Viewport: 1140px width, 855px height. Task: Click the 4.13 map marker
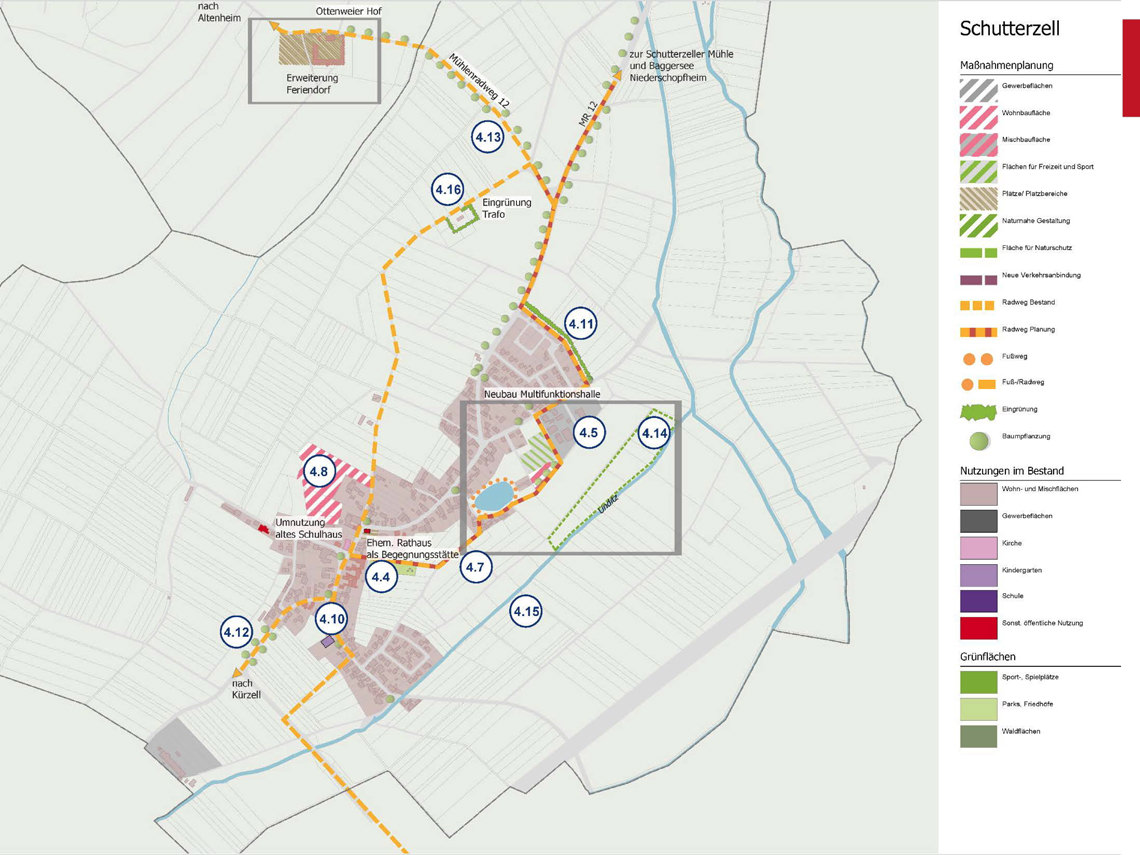[488, 137]
